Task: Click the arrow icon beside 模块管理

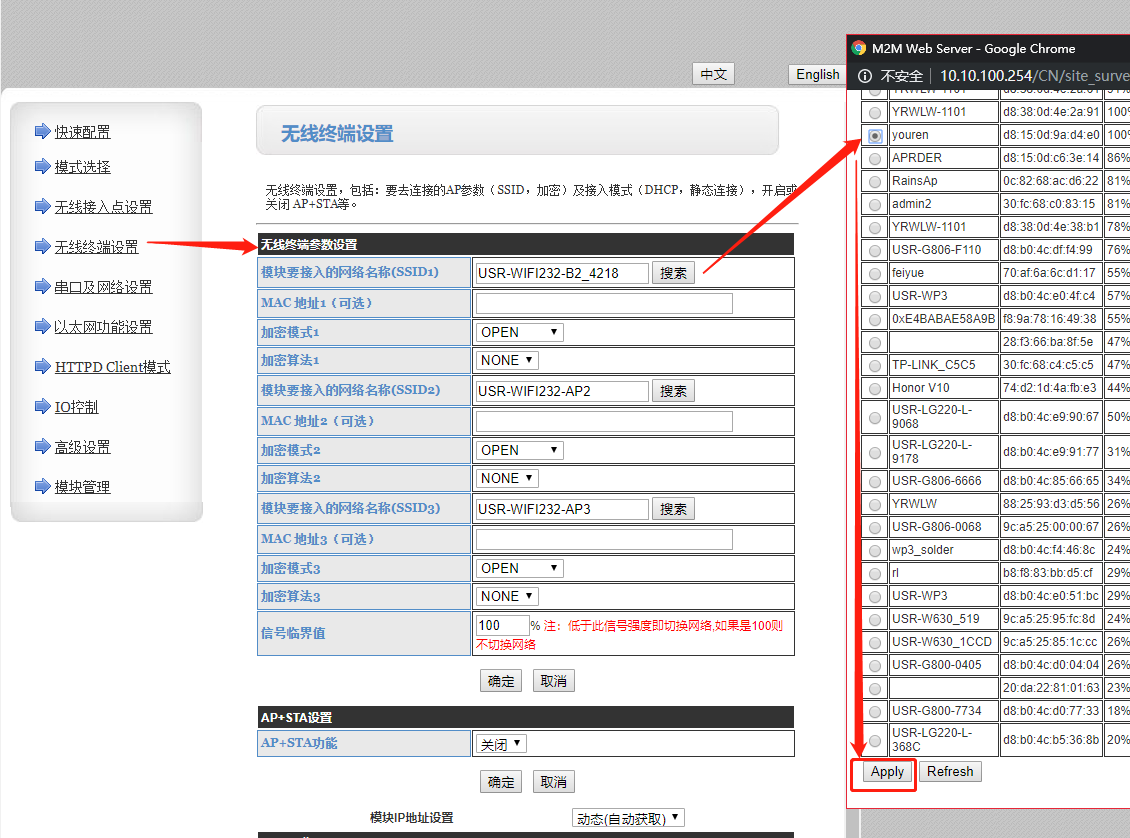Action: pos(42,487)
